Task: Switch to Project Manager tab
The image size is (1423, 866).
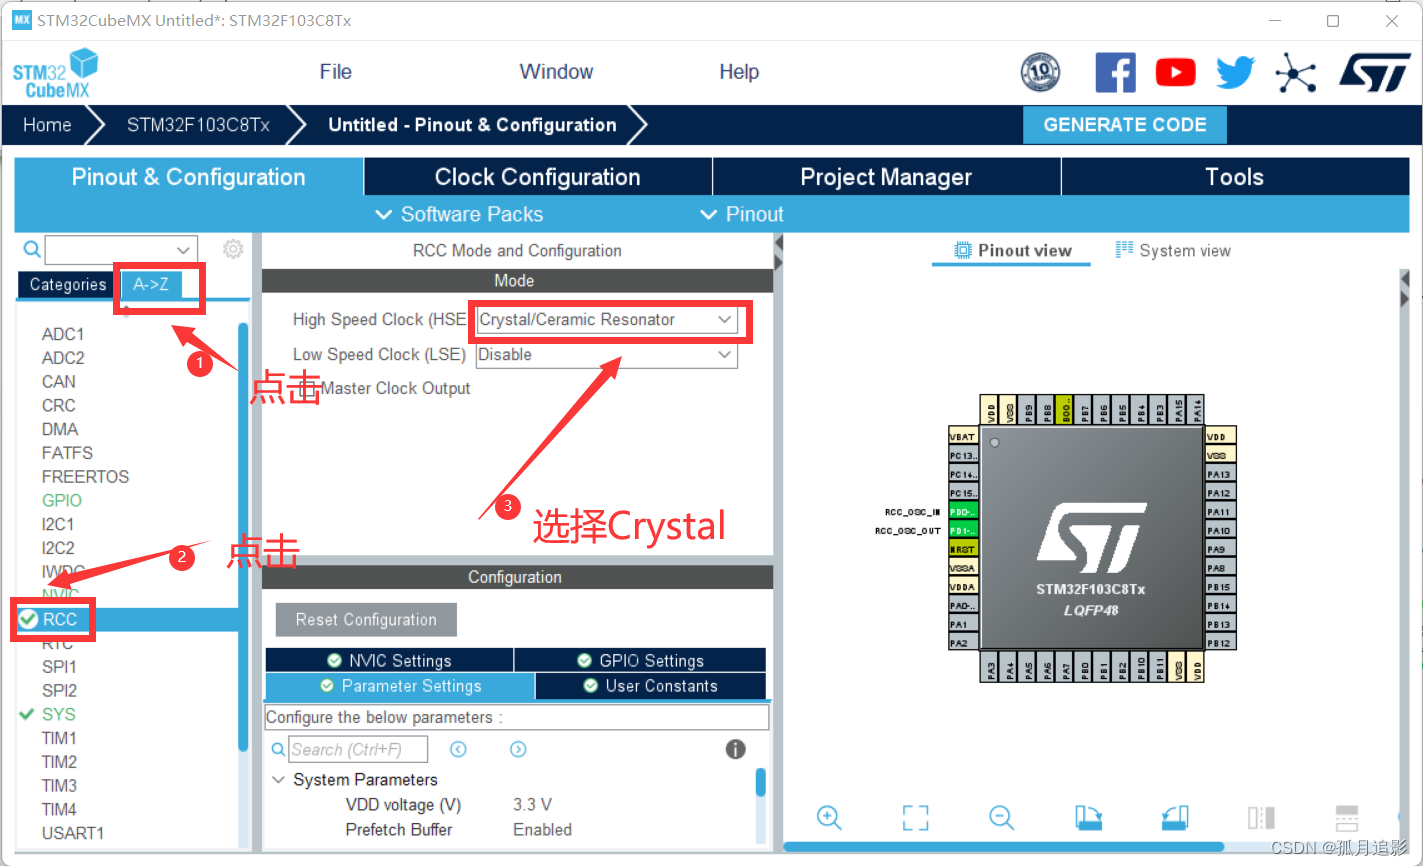Action: [x=886, y=177]
